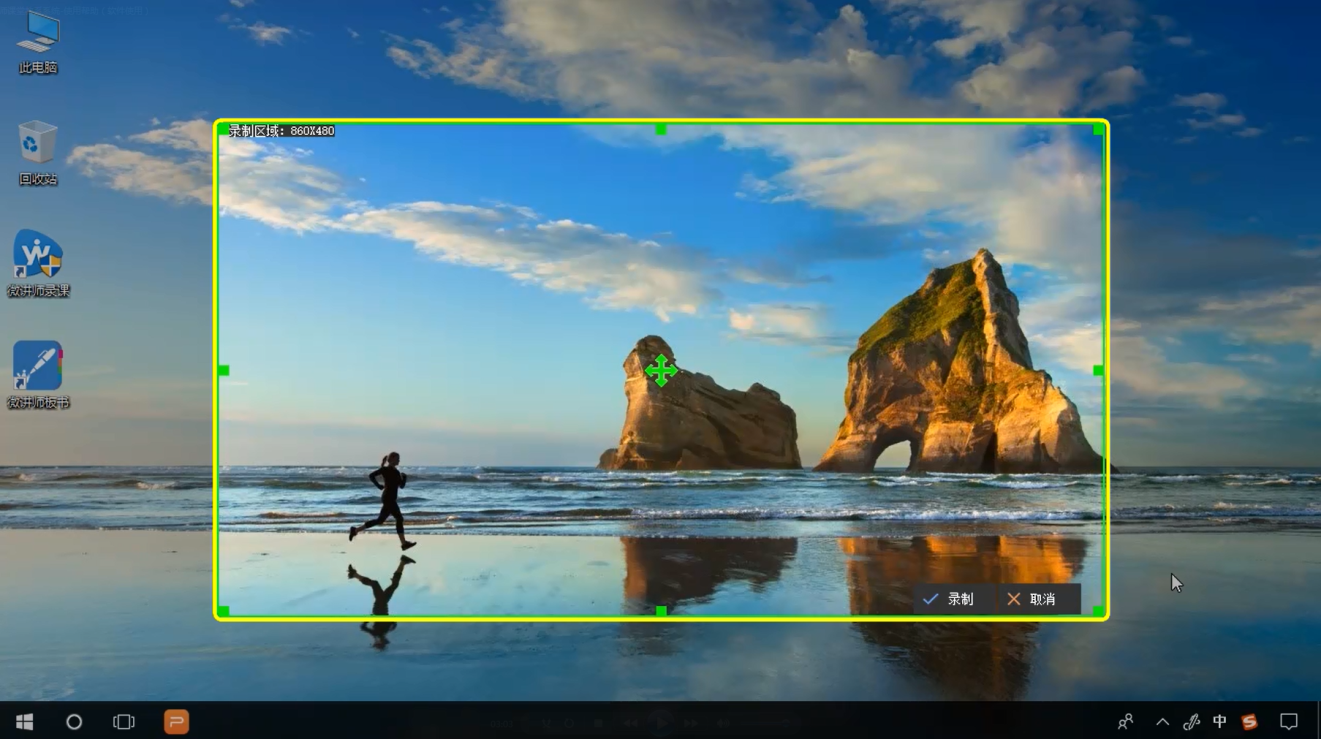This screenshot has height=739, width=1321.
Task: Open the pen Windows Ink tray icon
Action: 1191,721
